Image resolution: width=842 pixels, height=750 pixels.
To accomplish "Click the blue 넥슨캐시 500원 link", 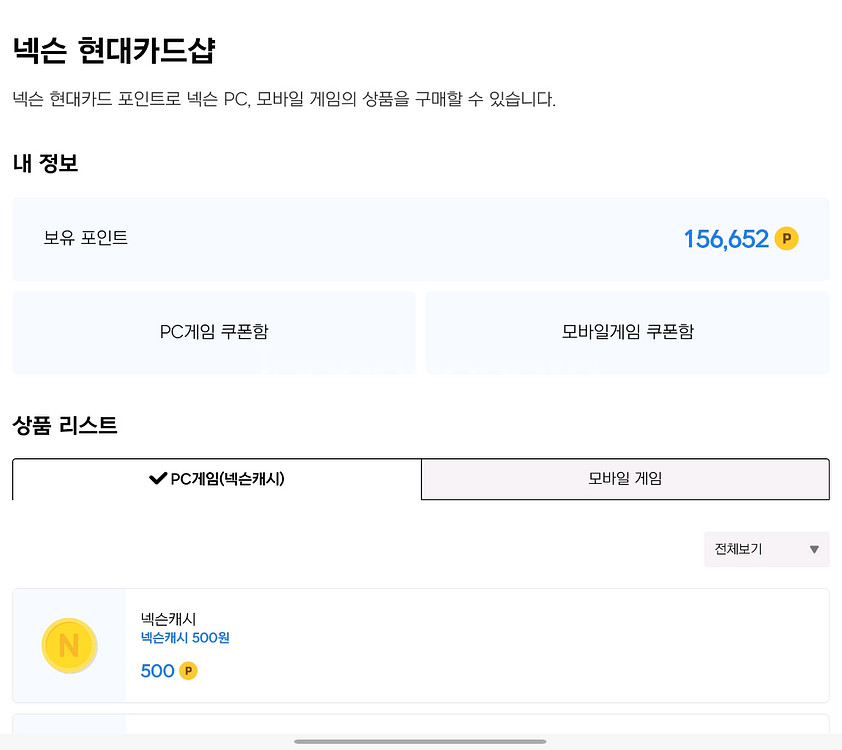I will (x=185, y=638).
